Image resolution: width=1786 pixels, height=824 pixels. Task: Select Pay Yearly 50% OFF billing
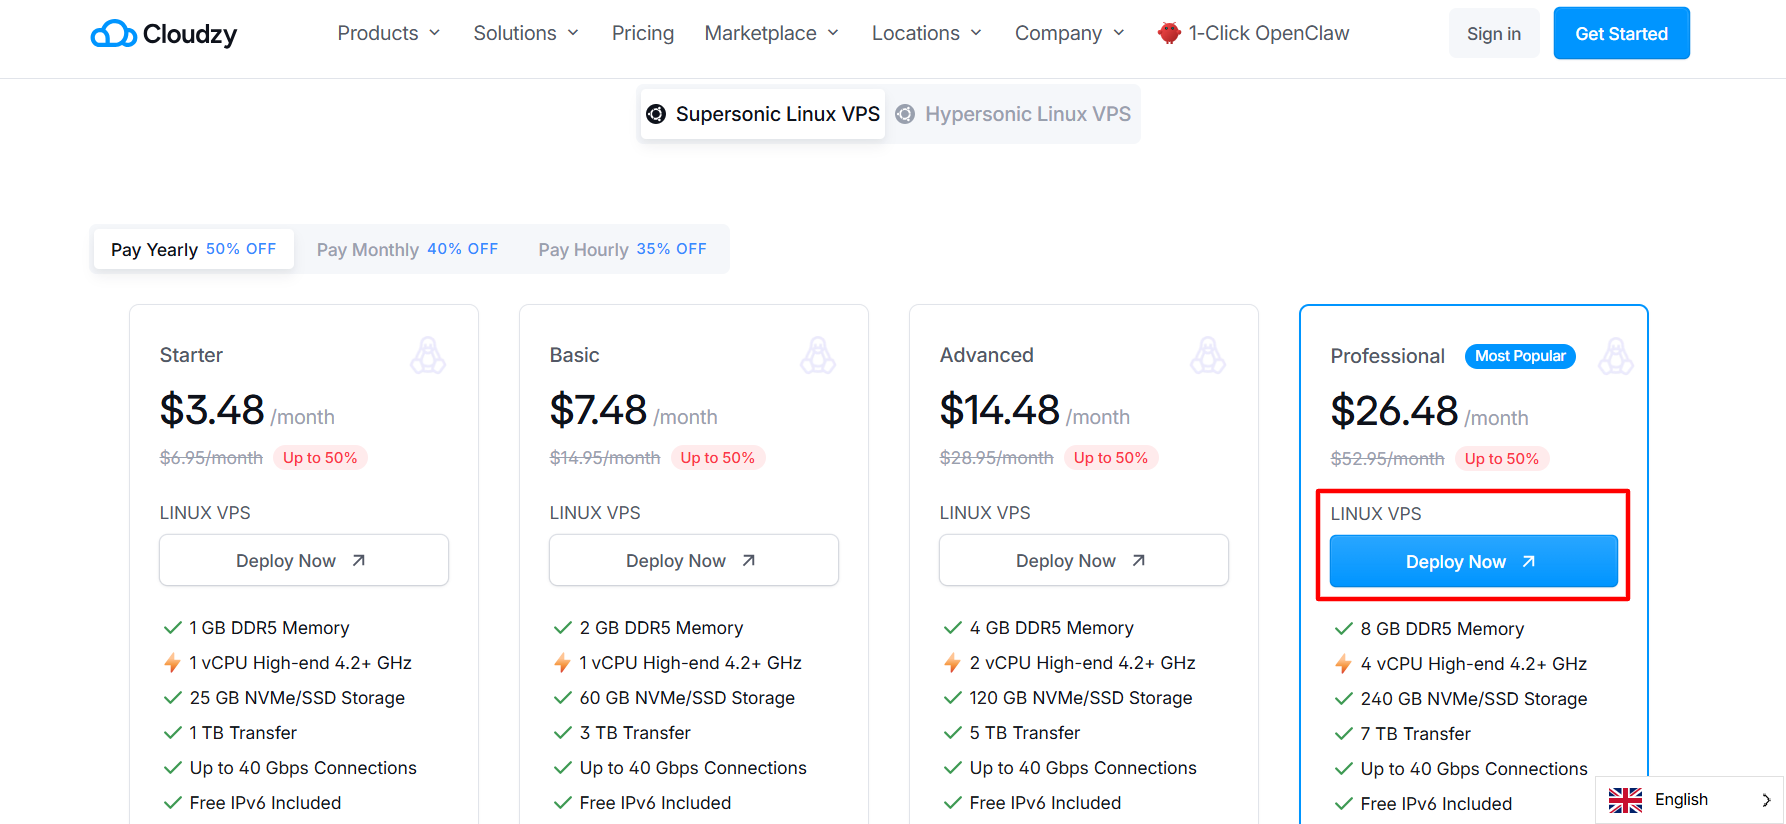pyautogui.click(x=194, y=249)
